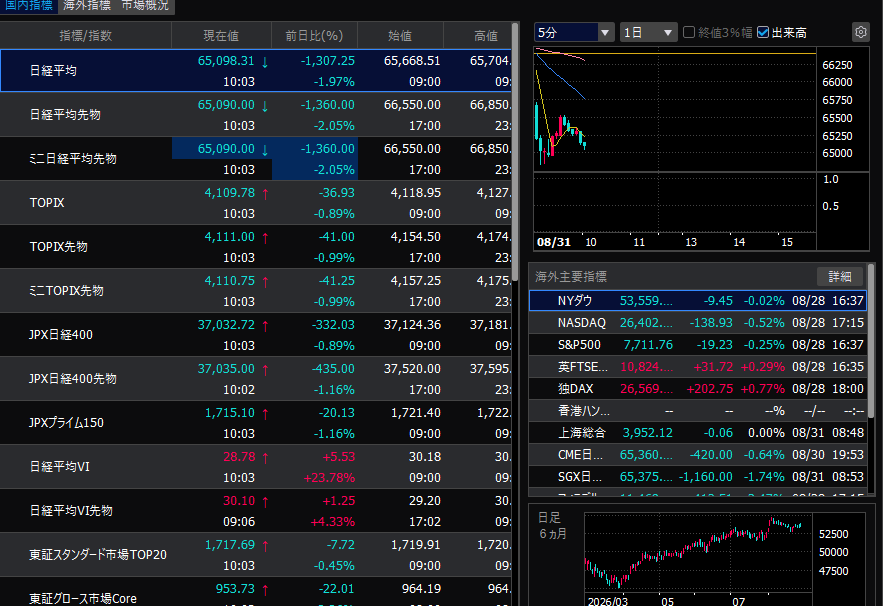Click the 日足 6ヵ月 daily chart
883x606 pixels.
(x=698, y=552)
